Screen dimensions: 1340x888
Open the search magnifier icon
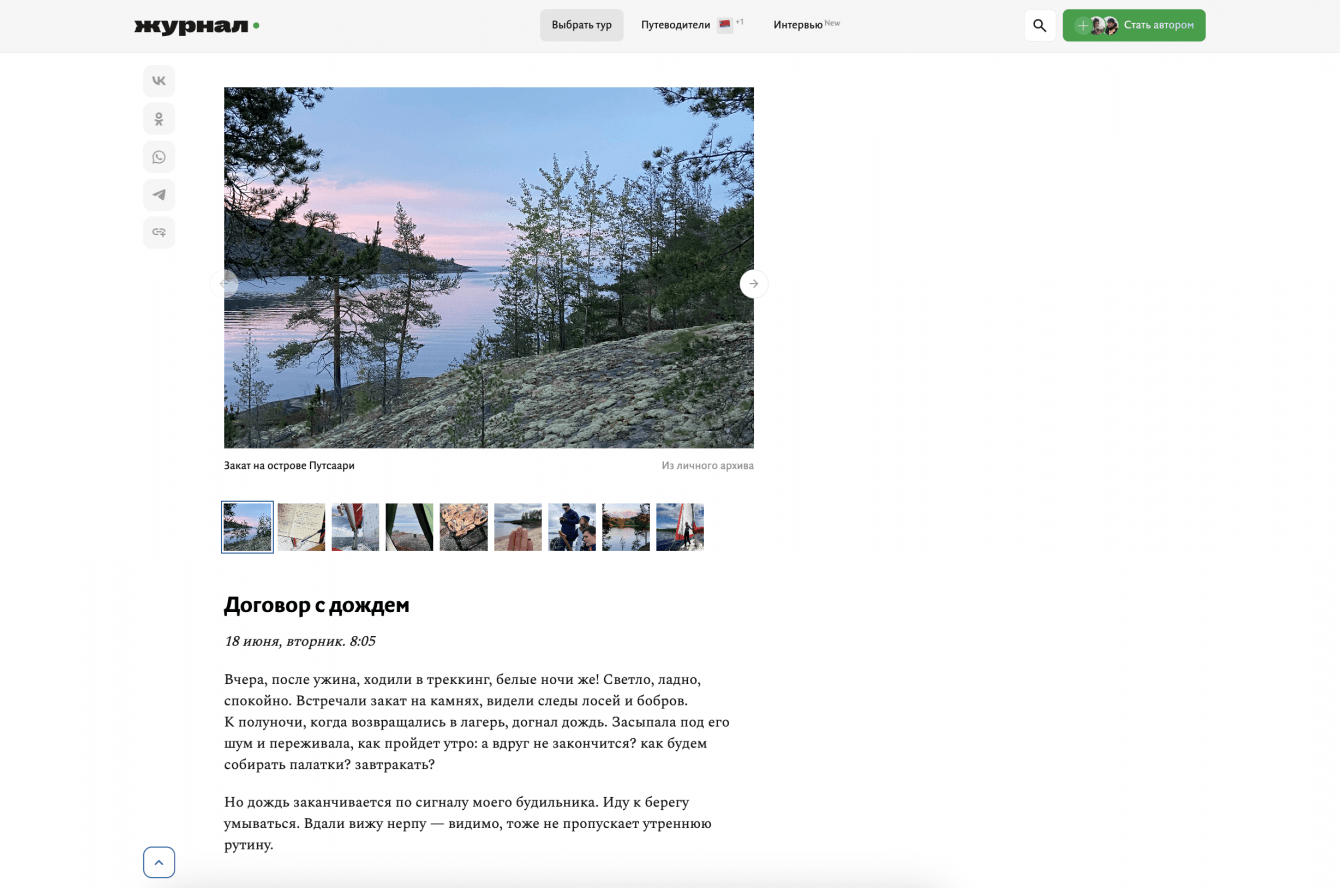pos(1040,25)
